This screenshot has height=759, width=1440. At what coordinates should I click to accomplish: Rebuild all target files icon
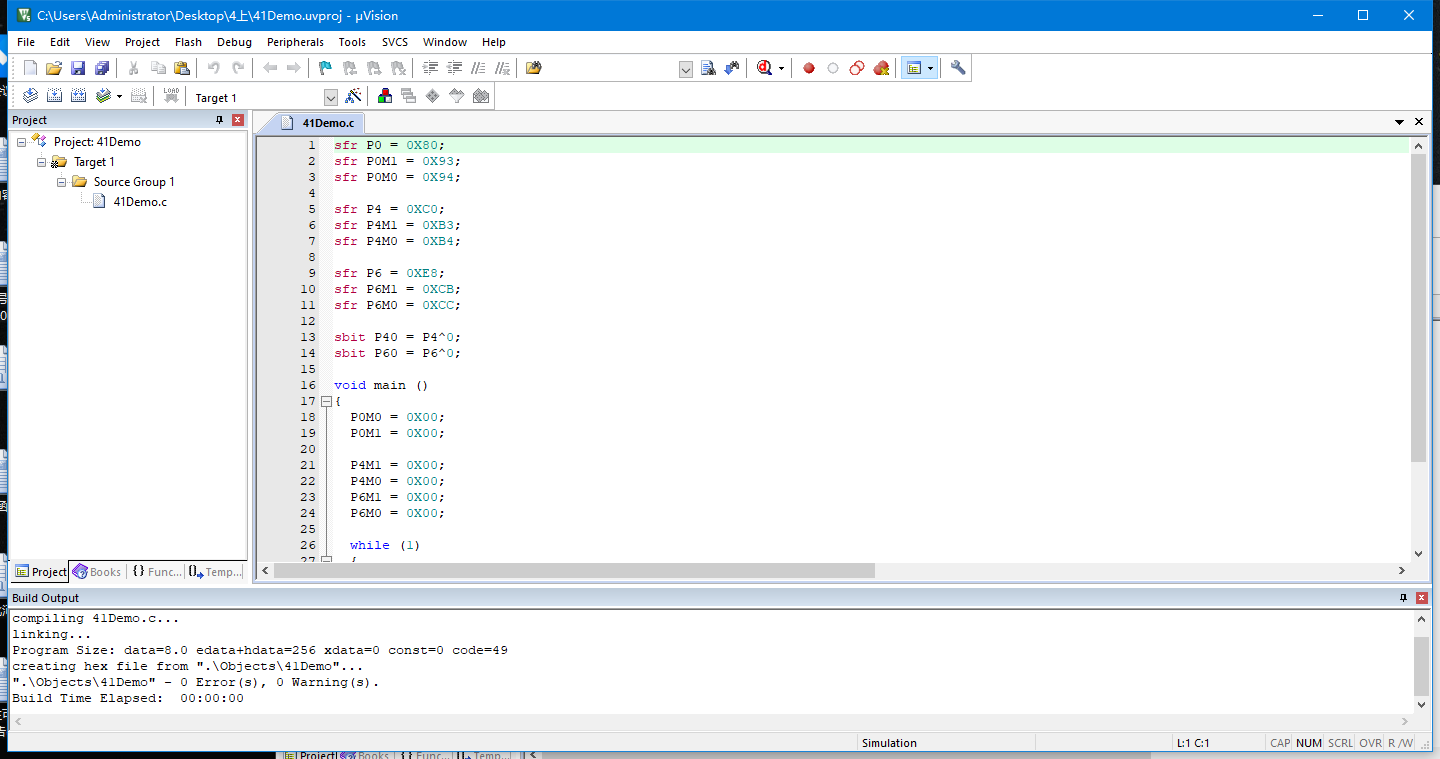tap(78, 96)
